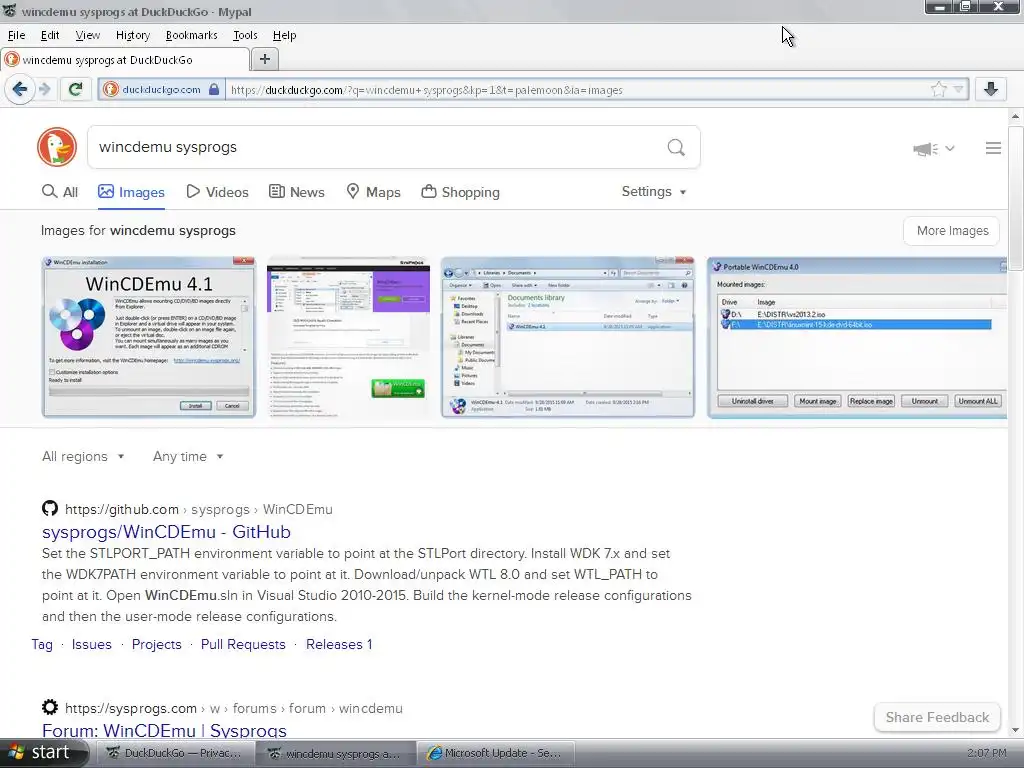Open the Any time filter dropdown
1024x768 pixels.
pos(188,456)
